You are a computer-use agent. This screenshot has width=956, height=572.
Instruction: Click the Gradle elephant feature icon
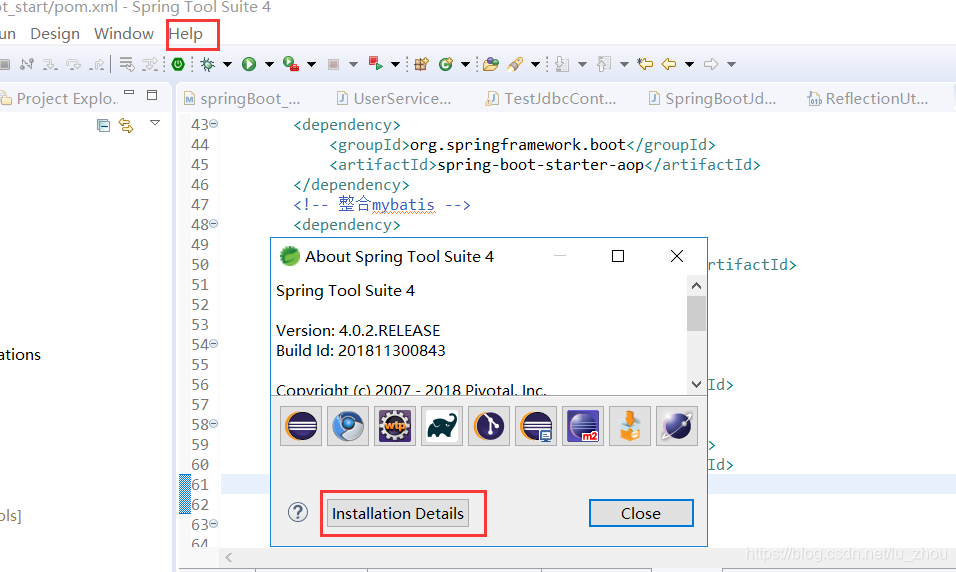tap(442, 426)
